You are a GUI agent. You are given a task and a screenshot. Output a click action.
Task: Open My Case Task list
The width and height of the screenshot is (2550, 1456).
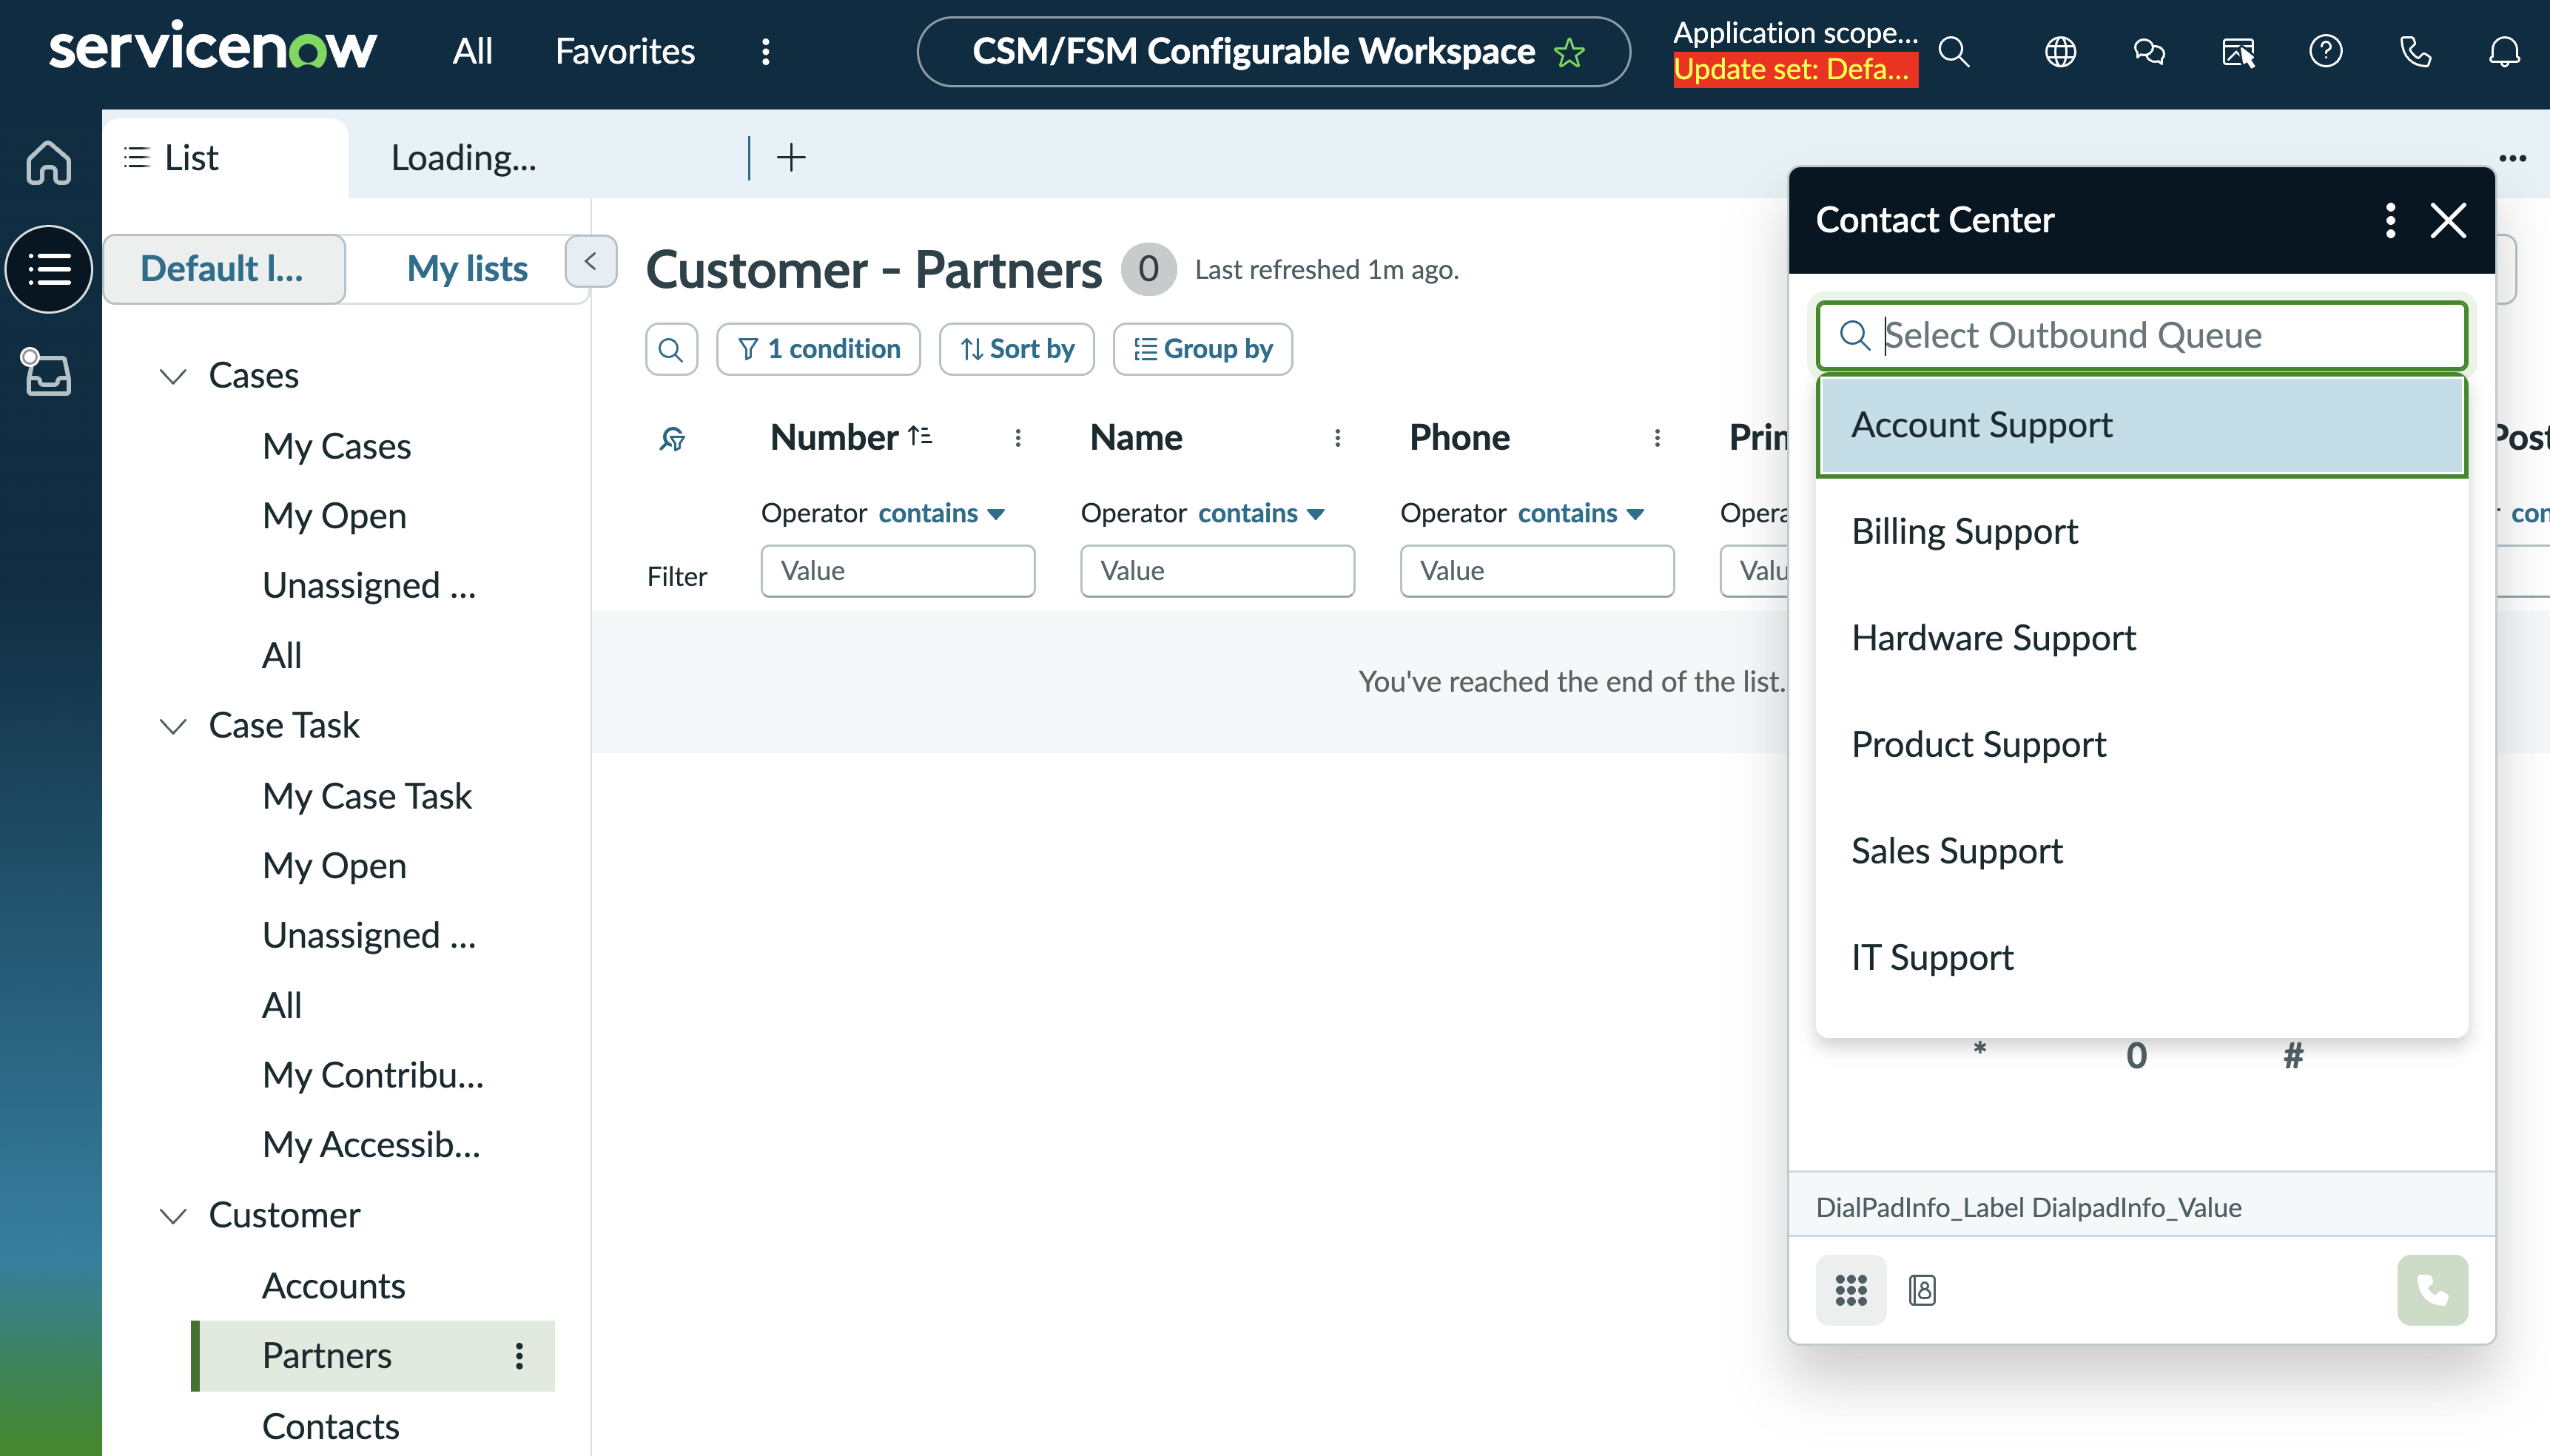click(366, 796)
